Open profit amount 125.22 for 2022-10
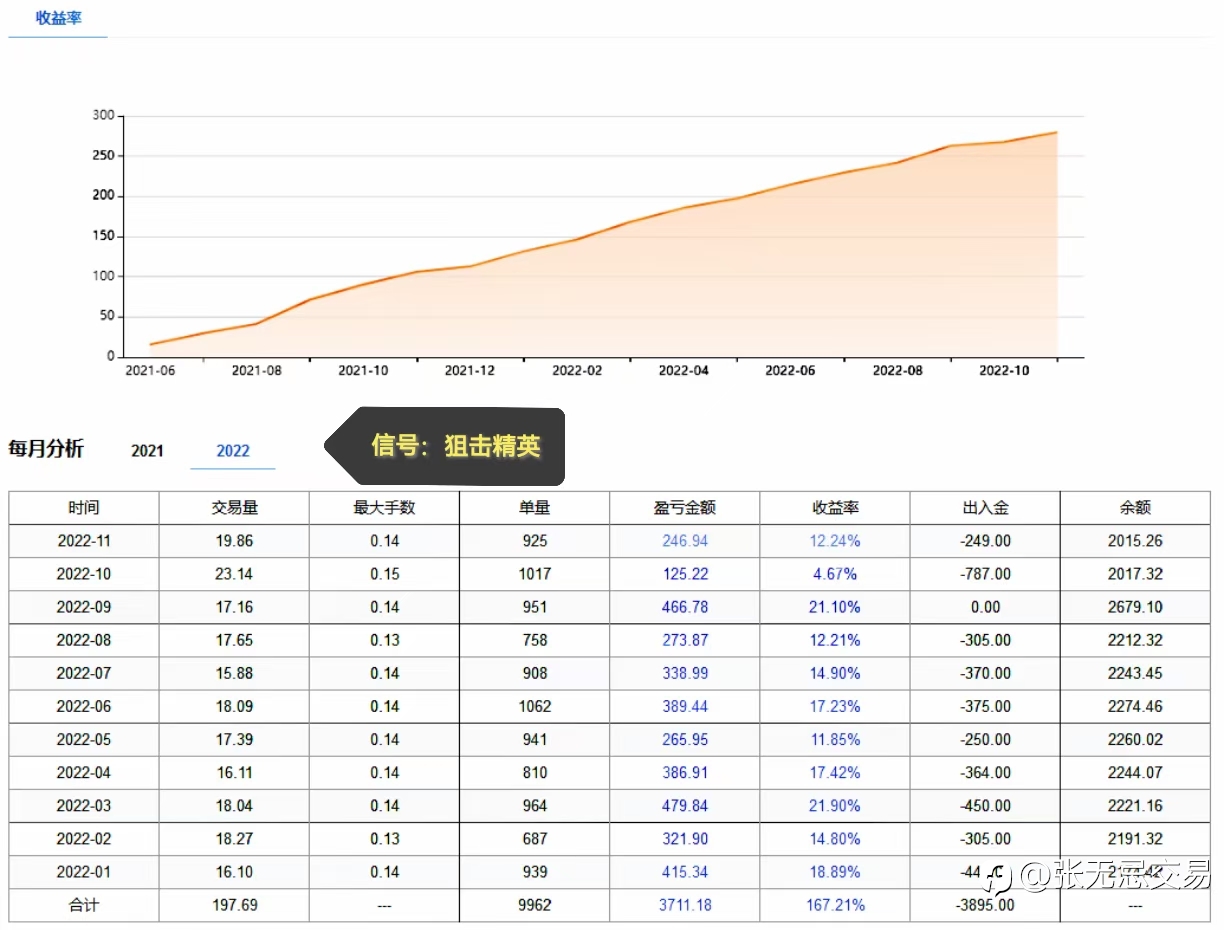Image resolution: width=1224 pixels, height=930 pixels. (685, 574)
